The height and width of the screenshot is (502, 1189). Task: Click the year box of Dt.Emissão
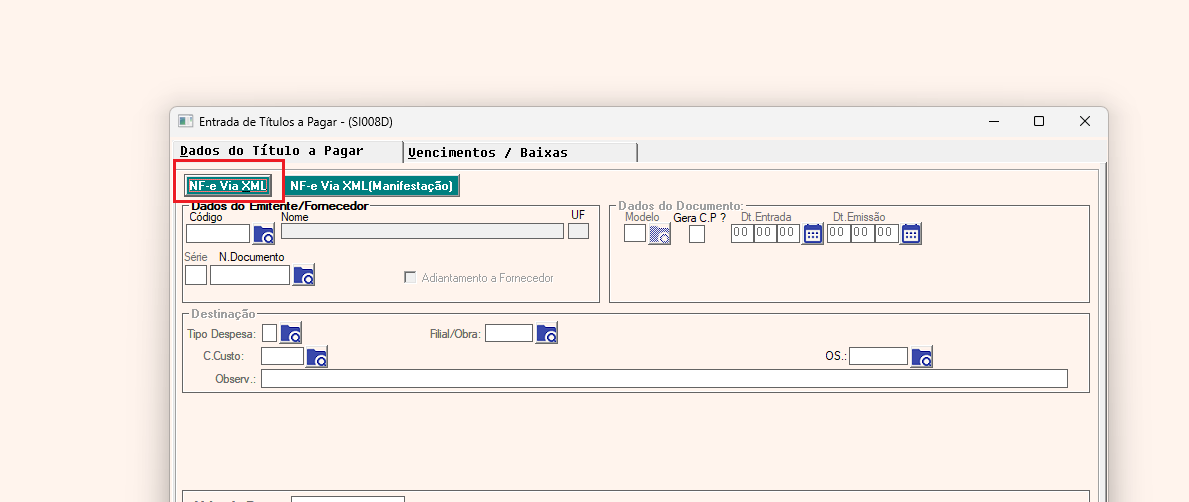pyautogui.click(x=886, y=233)
